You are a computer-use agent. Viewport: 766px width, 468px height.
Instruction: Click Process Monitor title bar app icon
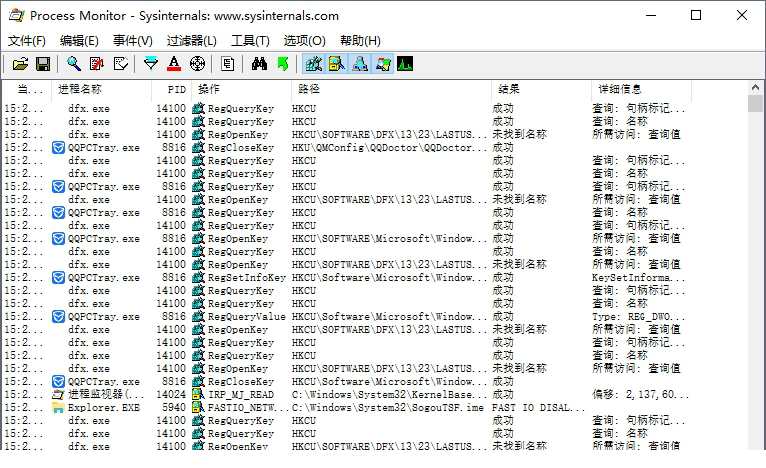pos(17,16)
